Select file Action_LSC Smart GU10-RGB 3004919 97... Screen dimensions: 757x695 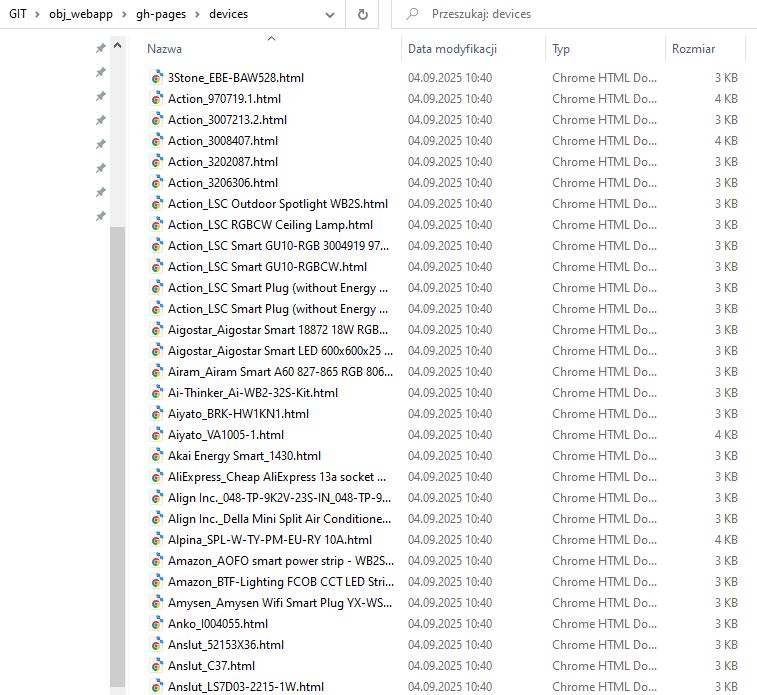pyautogui.click(x=278, y=246)
